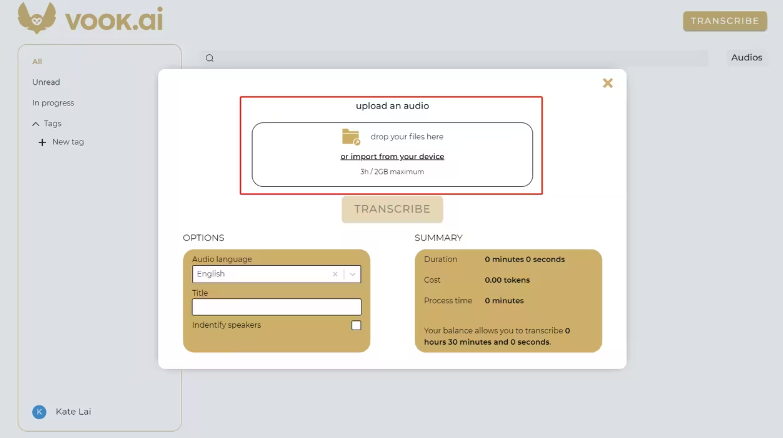
Task: Click the plus icon beside New tag
Action: [x=42, y=142]
